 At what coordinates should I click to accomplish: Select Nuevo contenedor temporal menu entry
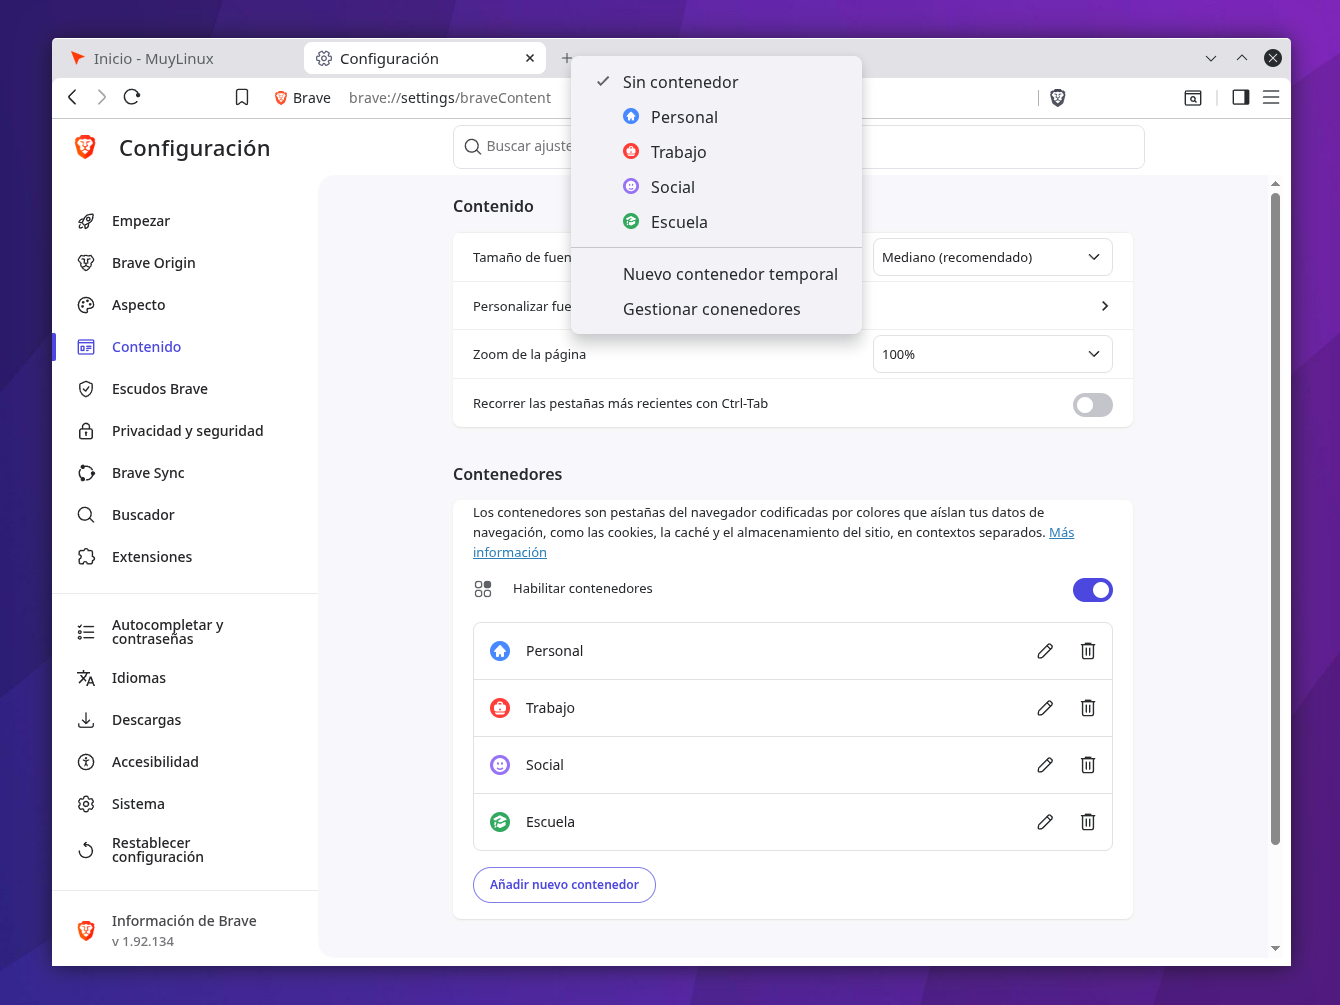pos(716,274)
